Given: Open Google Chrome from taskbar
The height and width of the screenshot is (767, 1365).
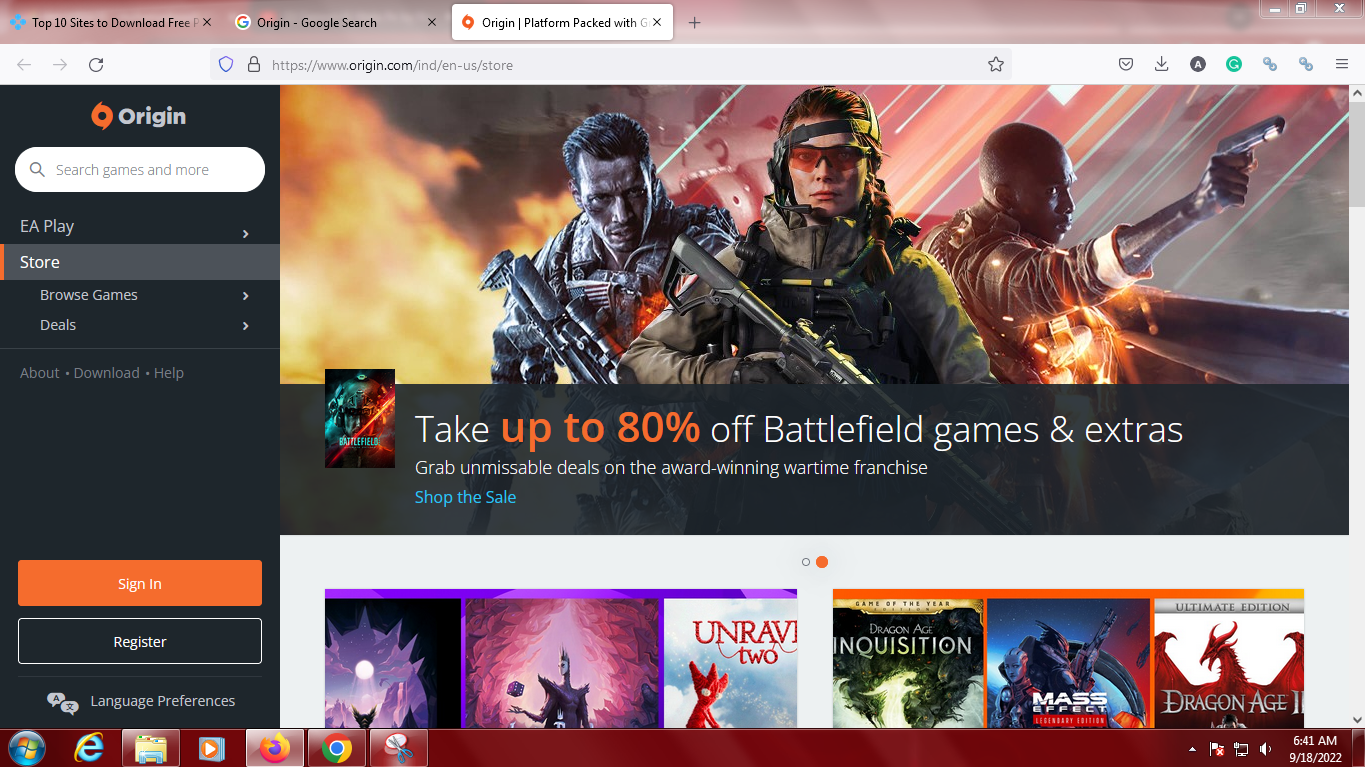Looking at the screenshot, I should pyautogui.click(x=337, y=748).
